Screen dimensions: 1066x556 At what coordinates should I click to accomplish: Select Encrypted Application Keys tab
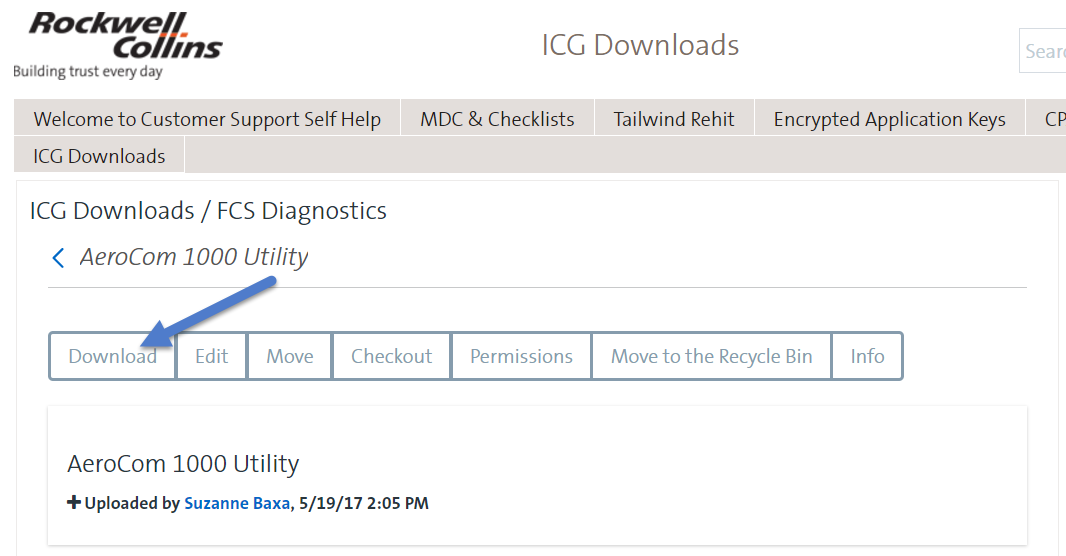(889, 118)
